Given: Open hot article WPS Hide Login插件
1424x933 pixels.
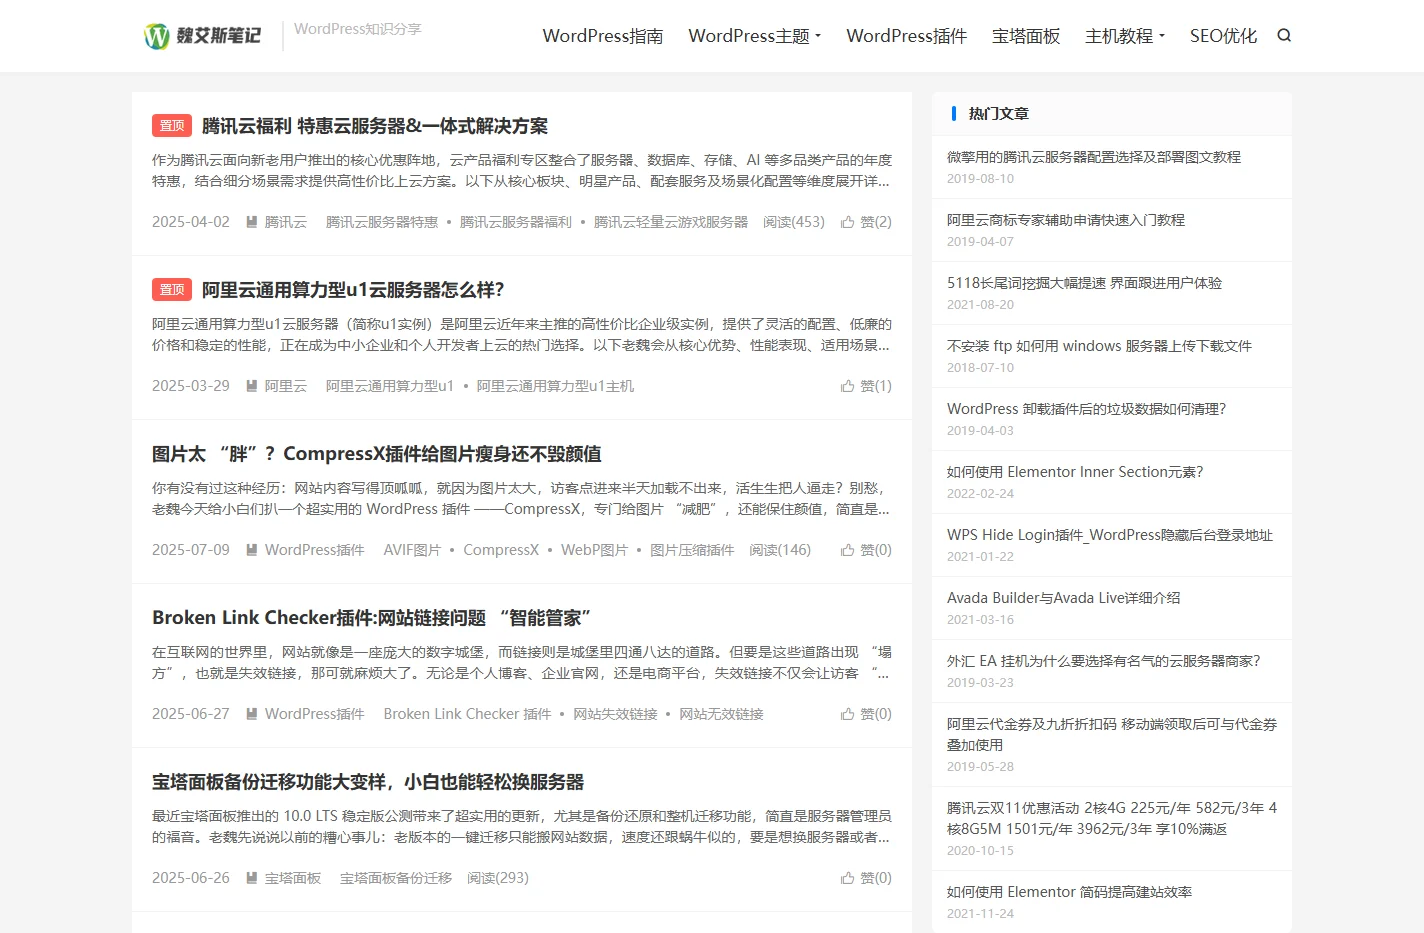Looking at the screenshot, I should pos(1110,535).
